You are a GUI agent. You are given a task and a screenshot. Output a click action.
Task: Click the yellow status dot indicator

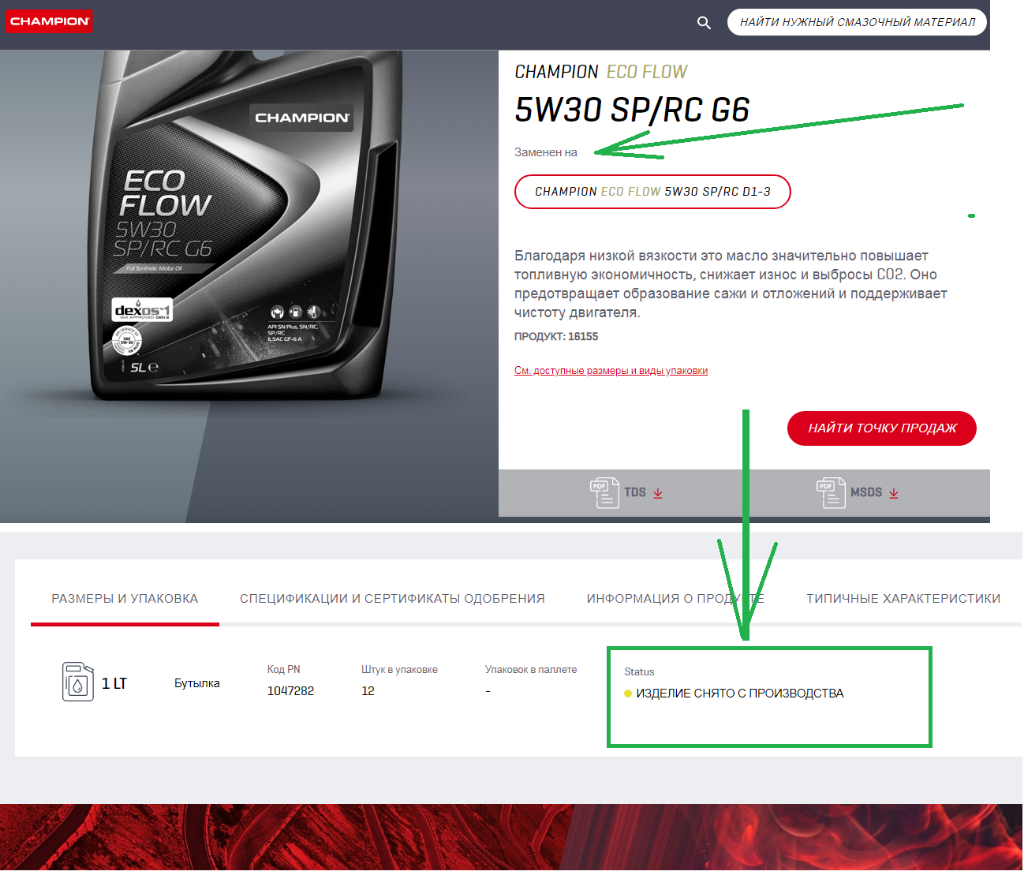628,693
